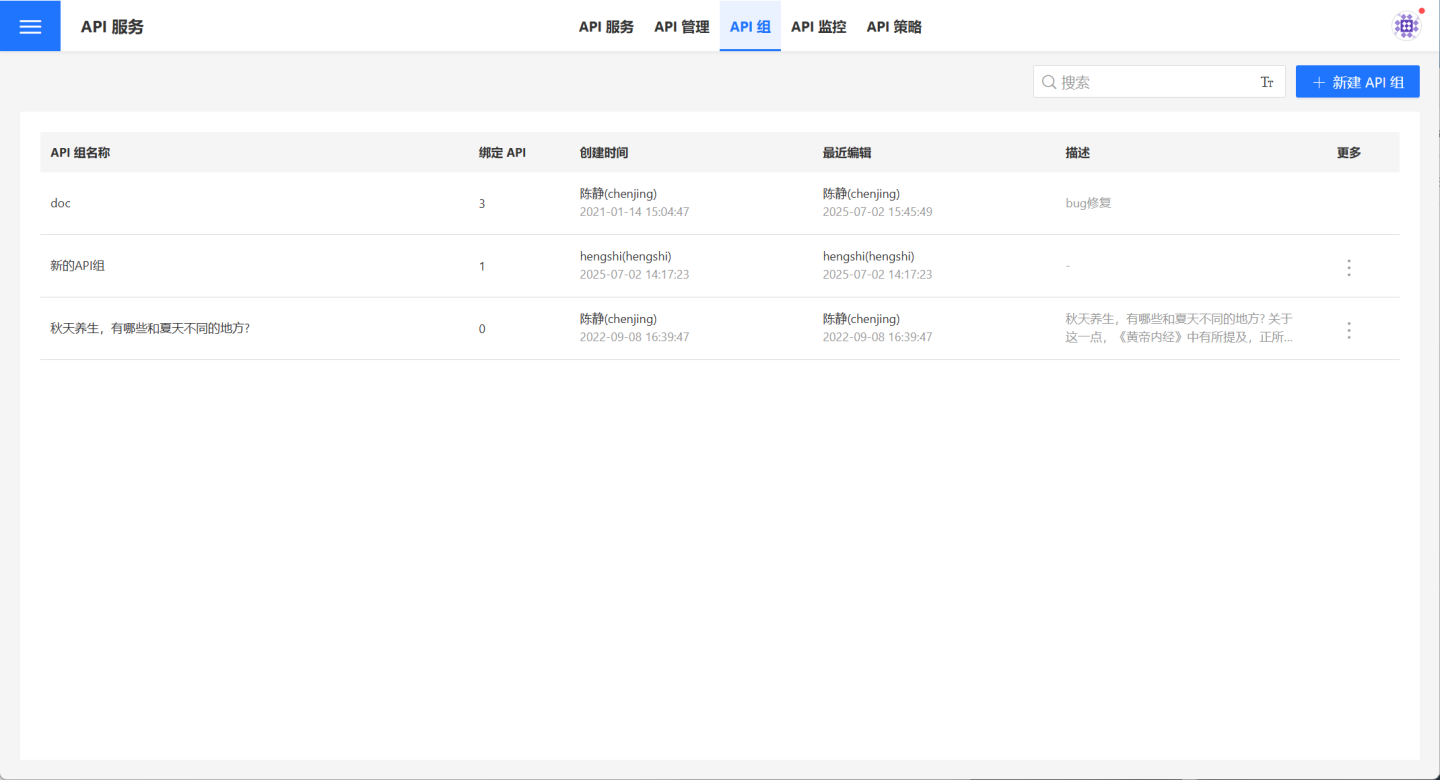Click the doc API group name
The width and height of the screenshot is (1440, 780).
click(61, 203)
